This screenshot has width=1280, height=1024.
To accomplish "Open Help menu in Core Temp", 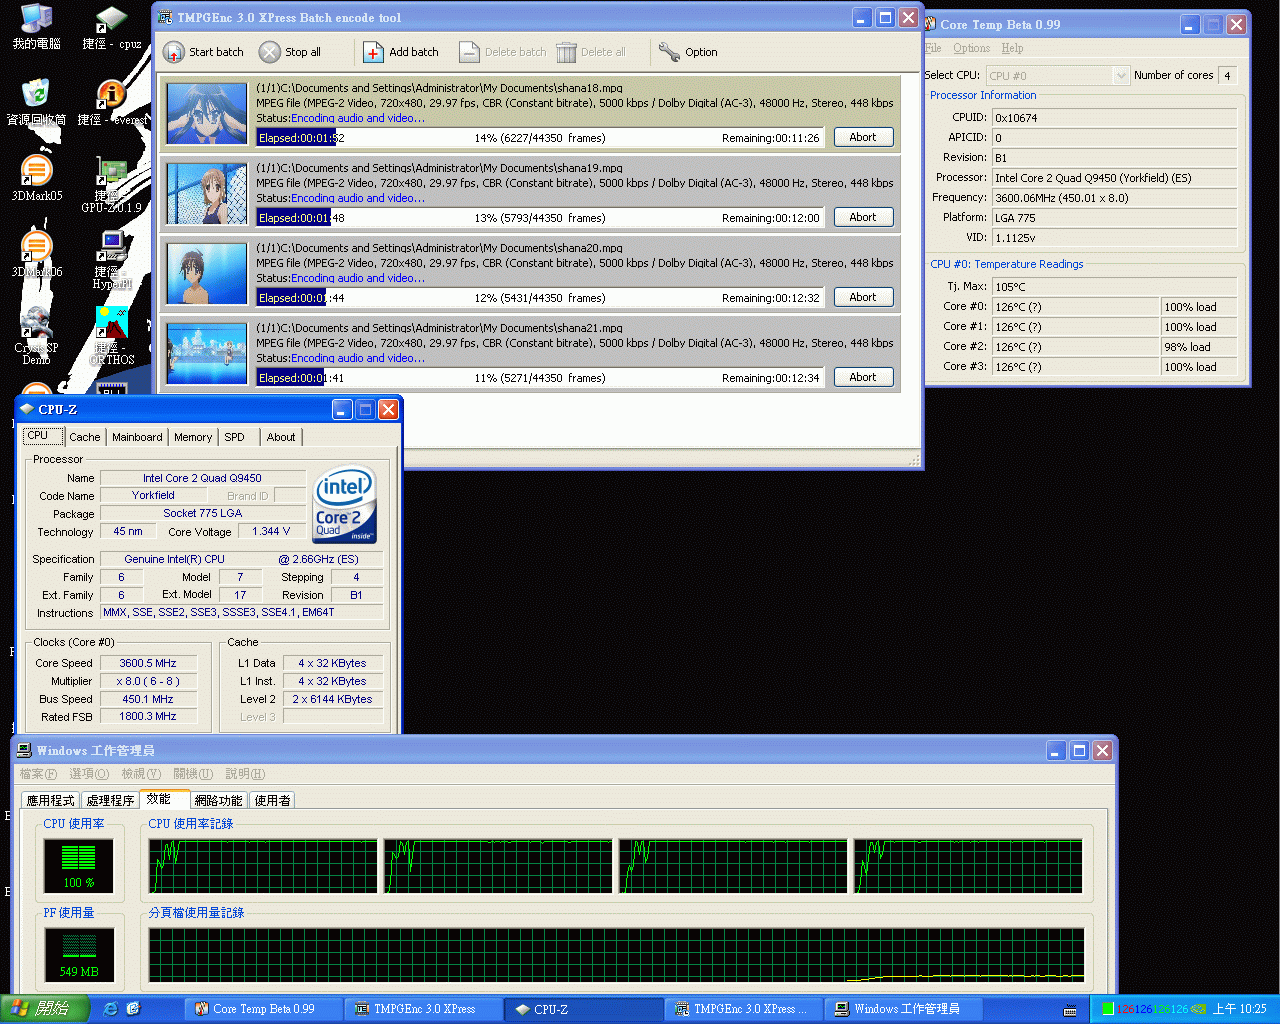I will tap(1012, 48).
